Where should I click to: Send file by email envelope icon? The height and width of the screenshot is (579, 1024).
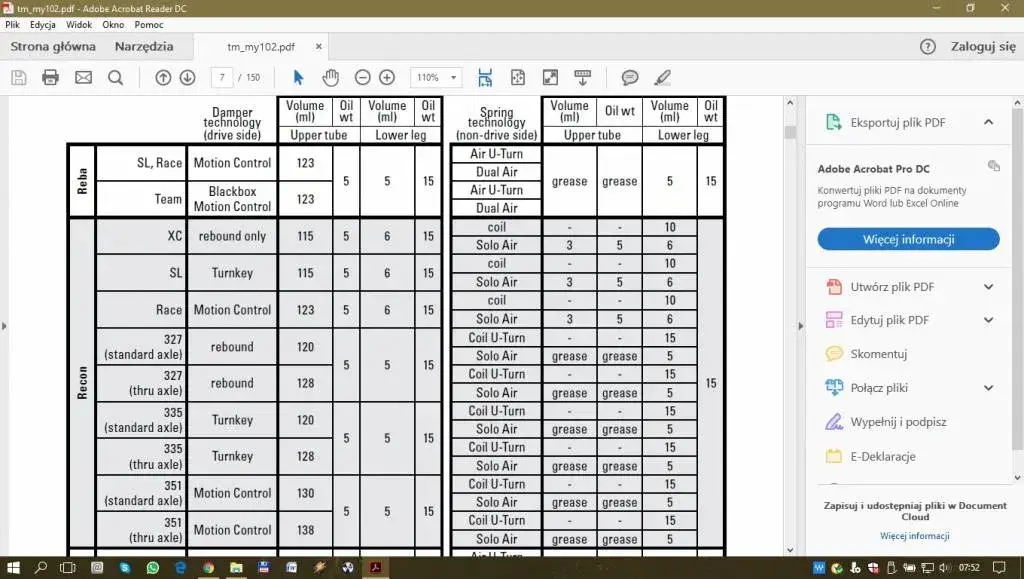click(84, 78)
